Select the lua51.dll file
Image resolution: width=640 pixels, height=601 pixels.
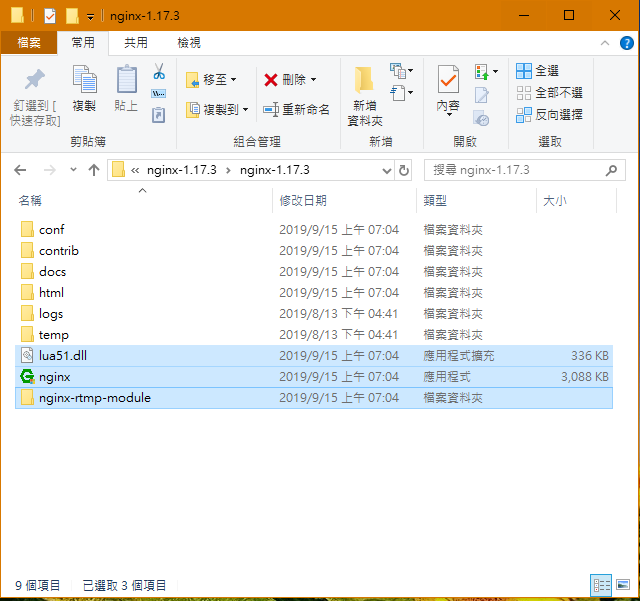313,356
